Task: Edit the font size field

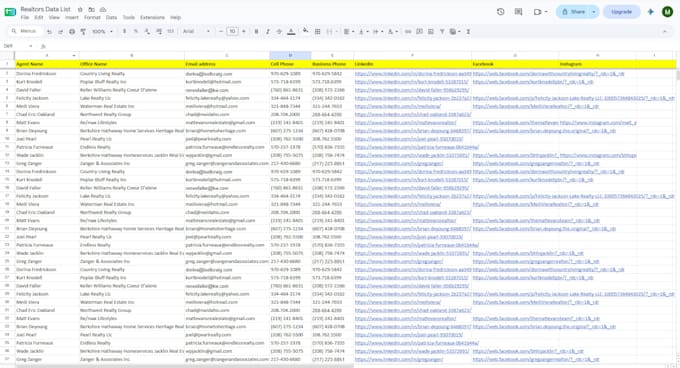Action: (232, 32)
